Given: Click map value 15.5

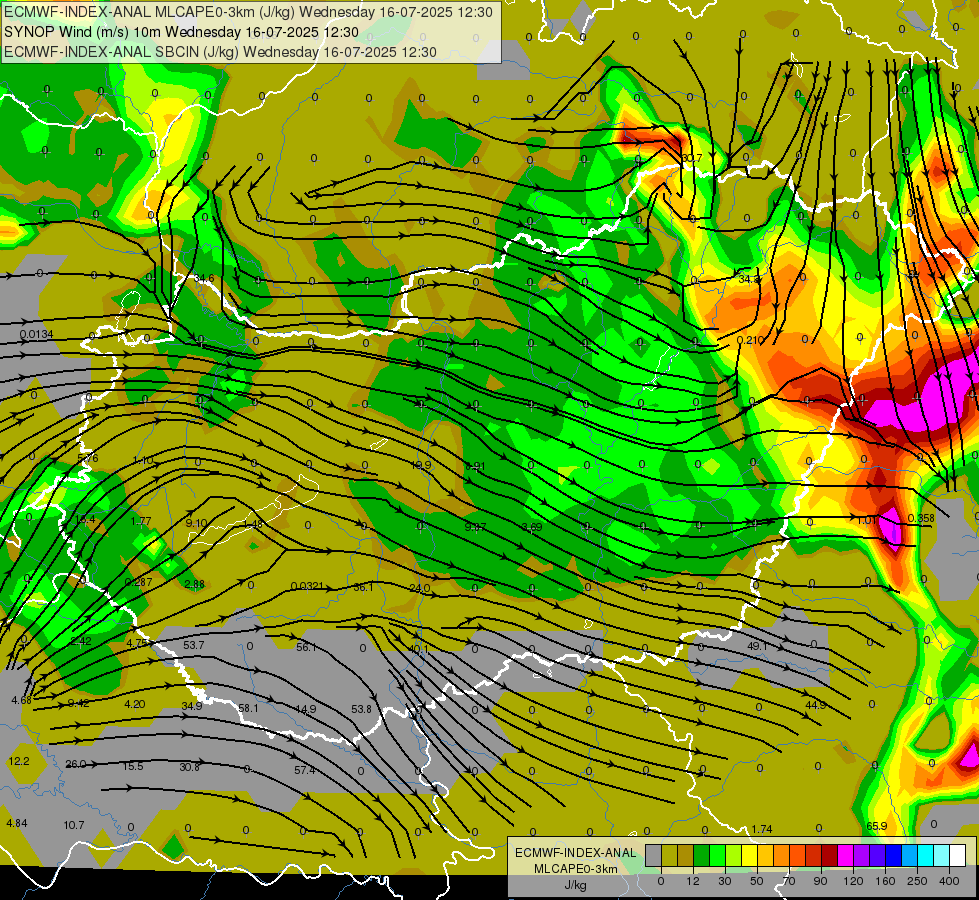Looking at the screenshot, I should coord(132,766).
